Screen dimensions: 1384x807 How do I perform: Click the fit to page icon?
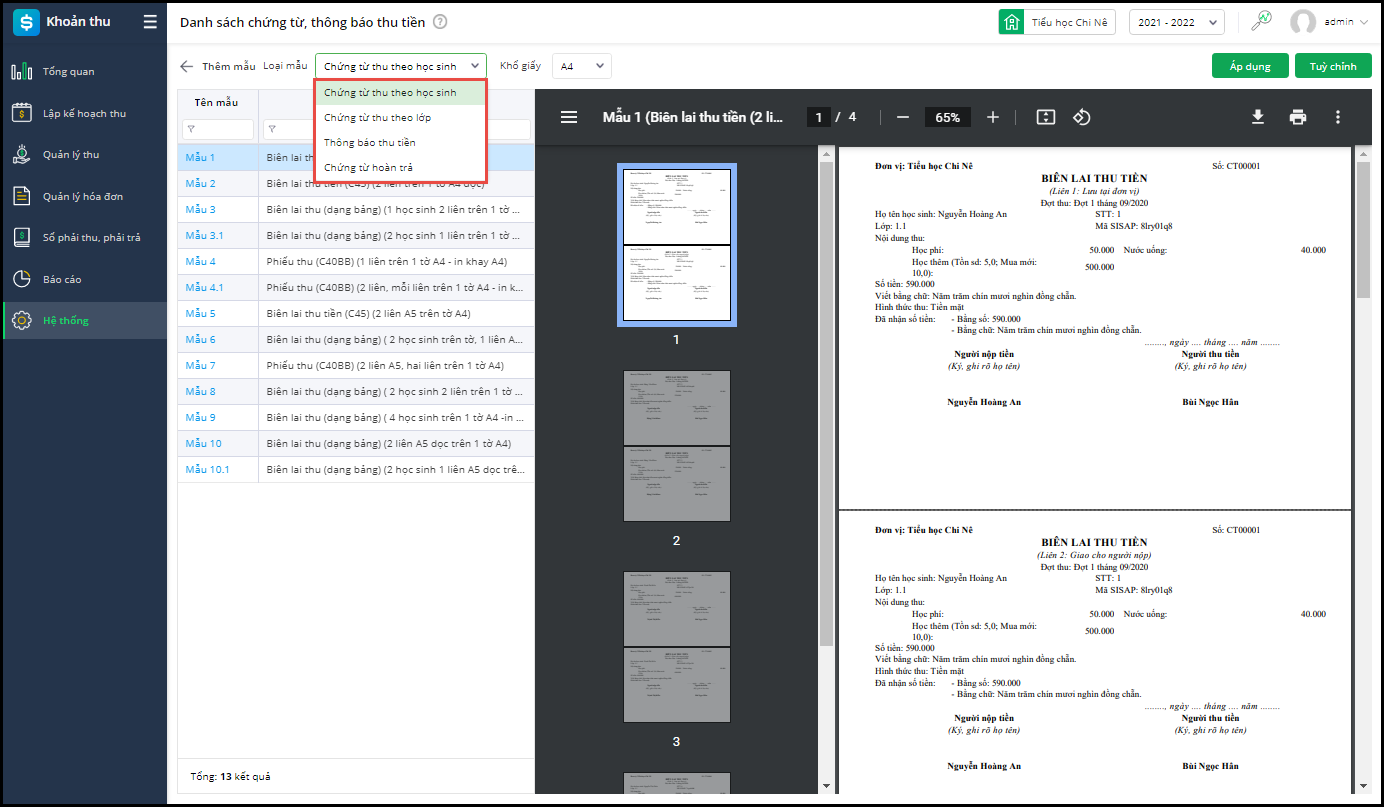pos(1045,117)
